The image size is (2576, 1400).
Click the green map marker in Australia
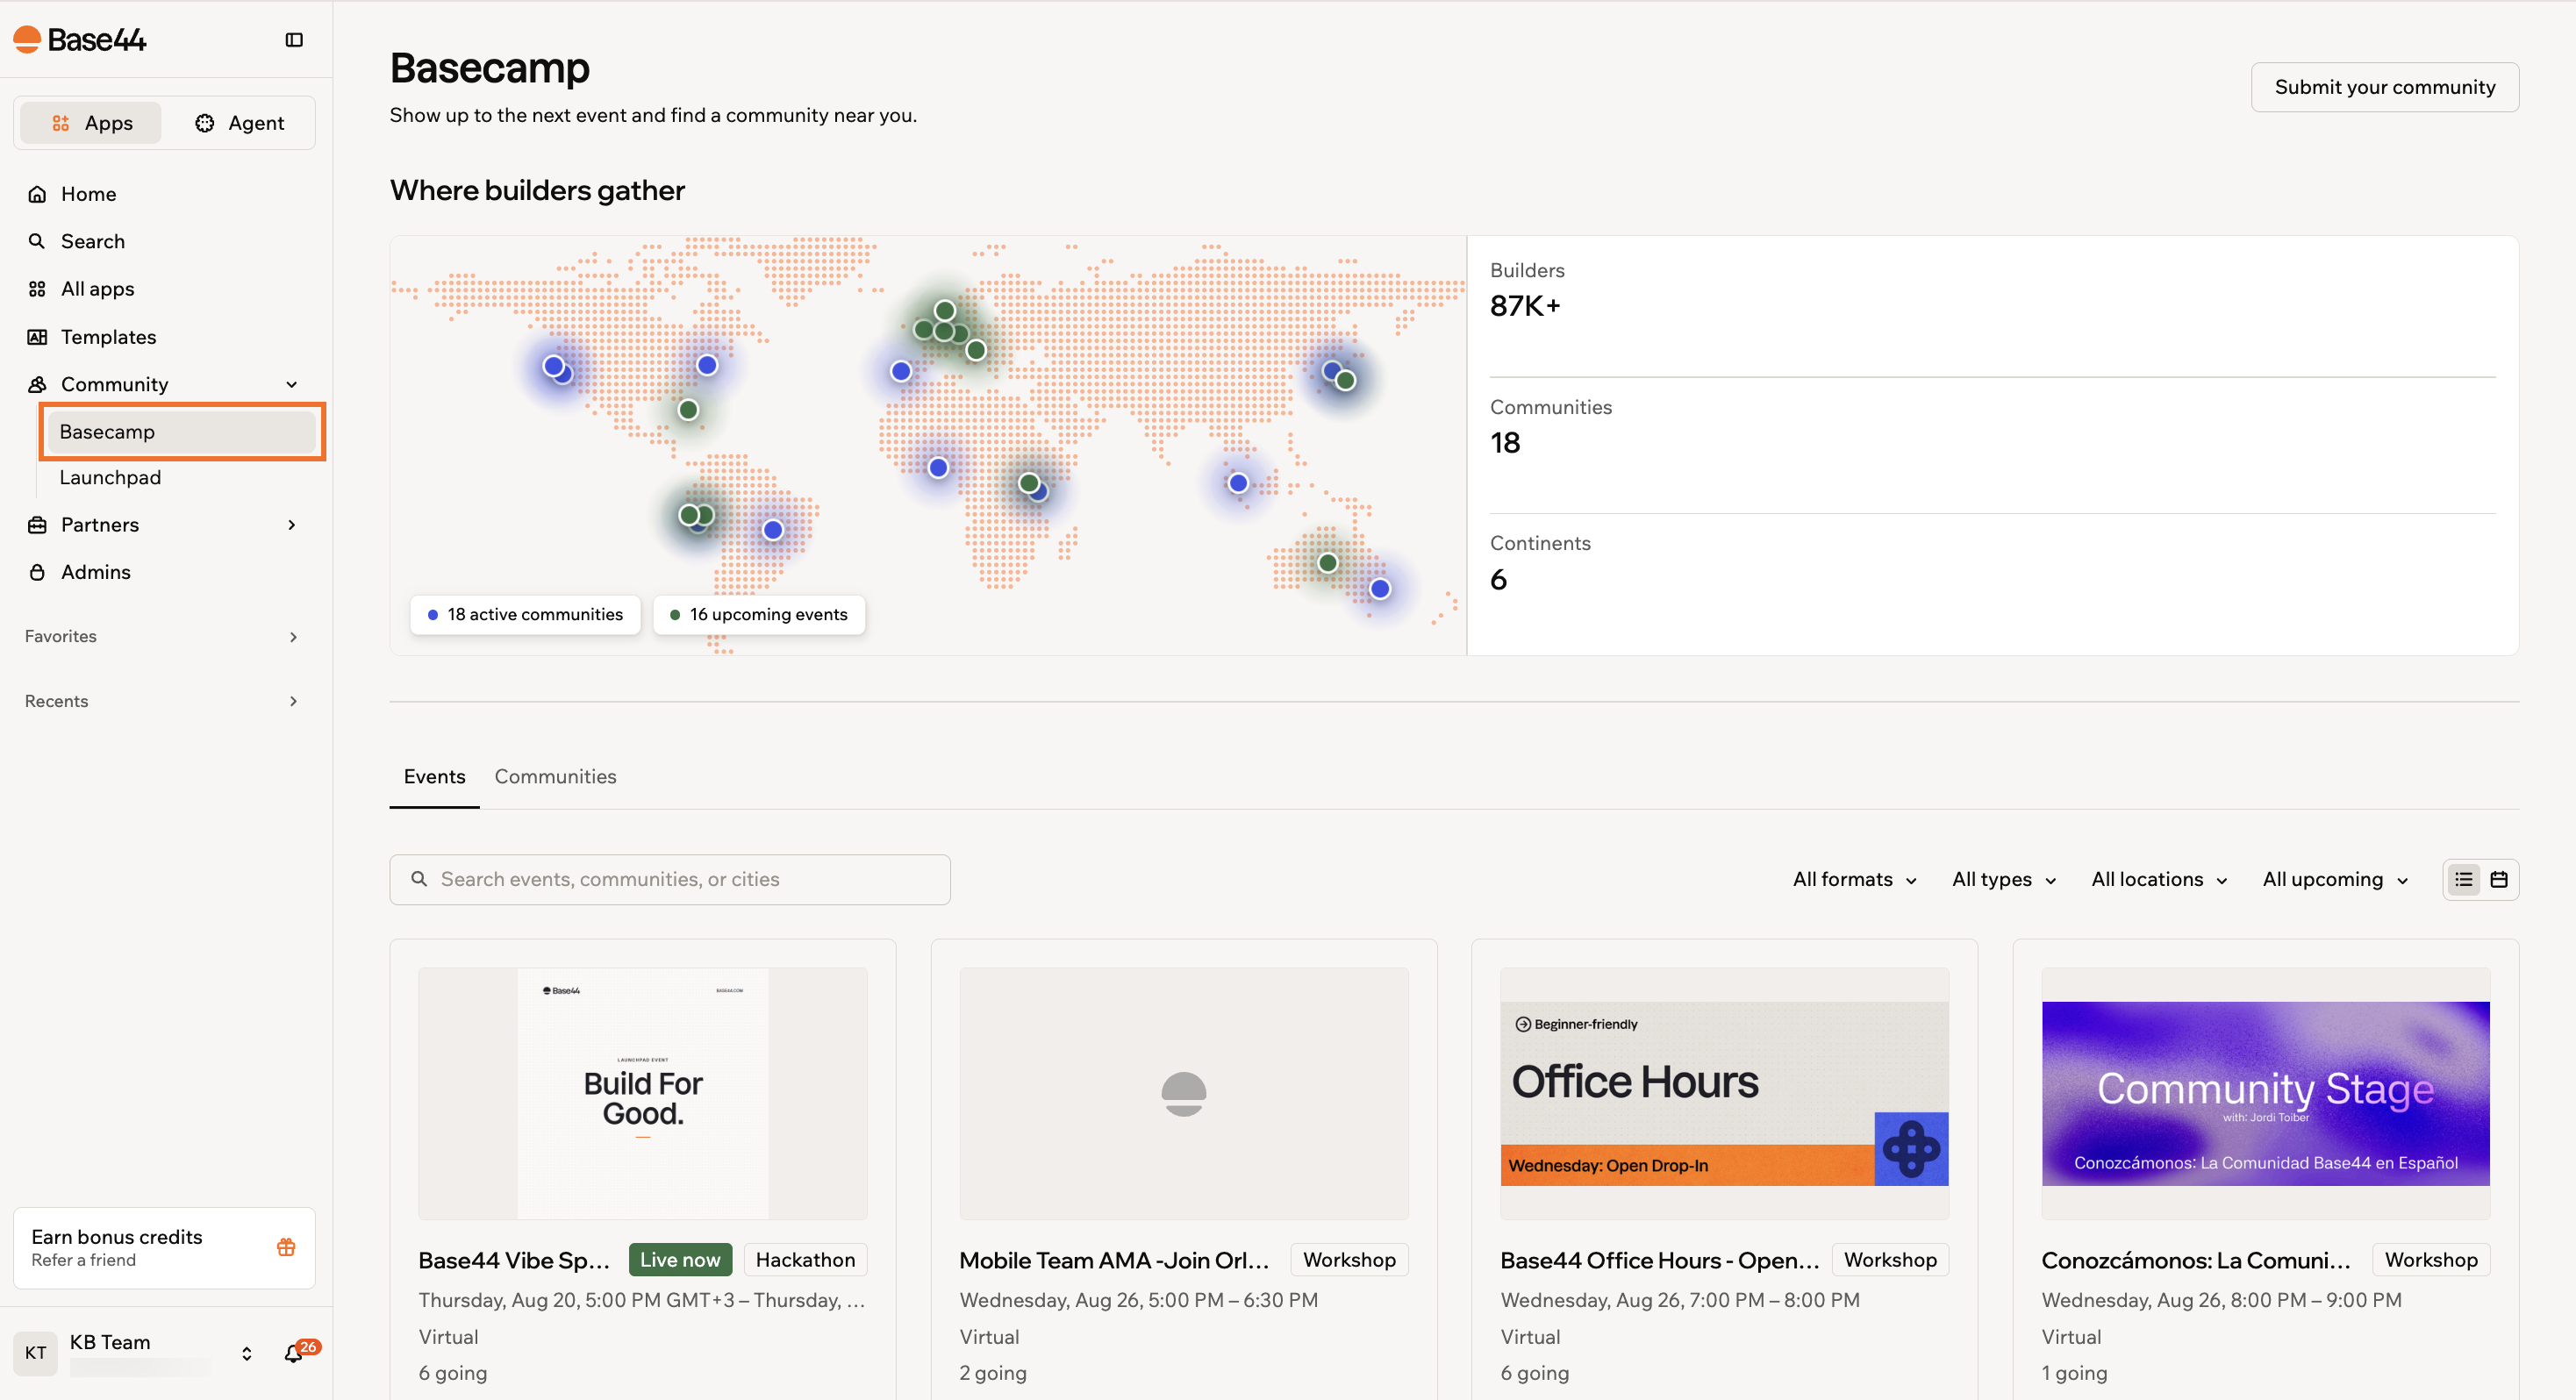tap(1328, 563)
